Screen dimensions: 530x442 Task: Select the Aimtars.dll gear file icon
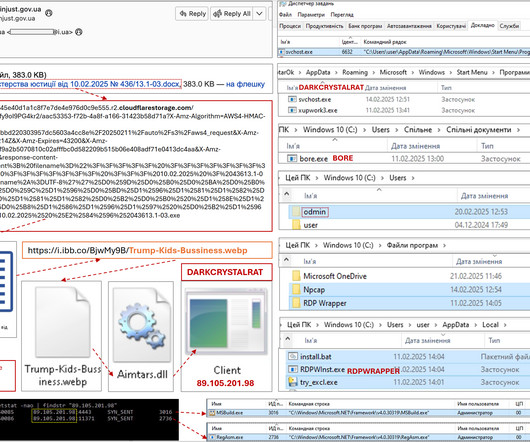pyautogui.click(x=142, y=325)
